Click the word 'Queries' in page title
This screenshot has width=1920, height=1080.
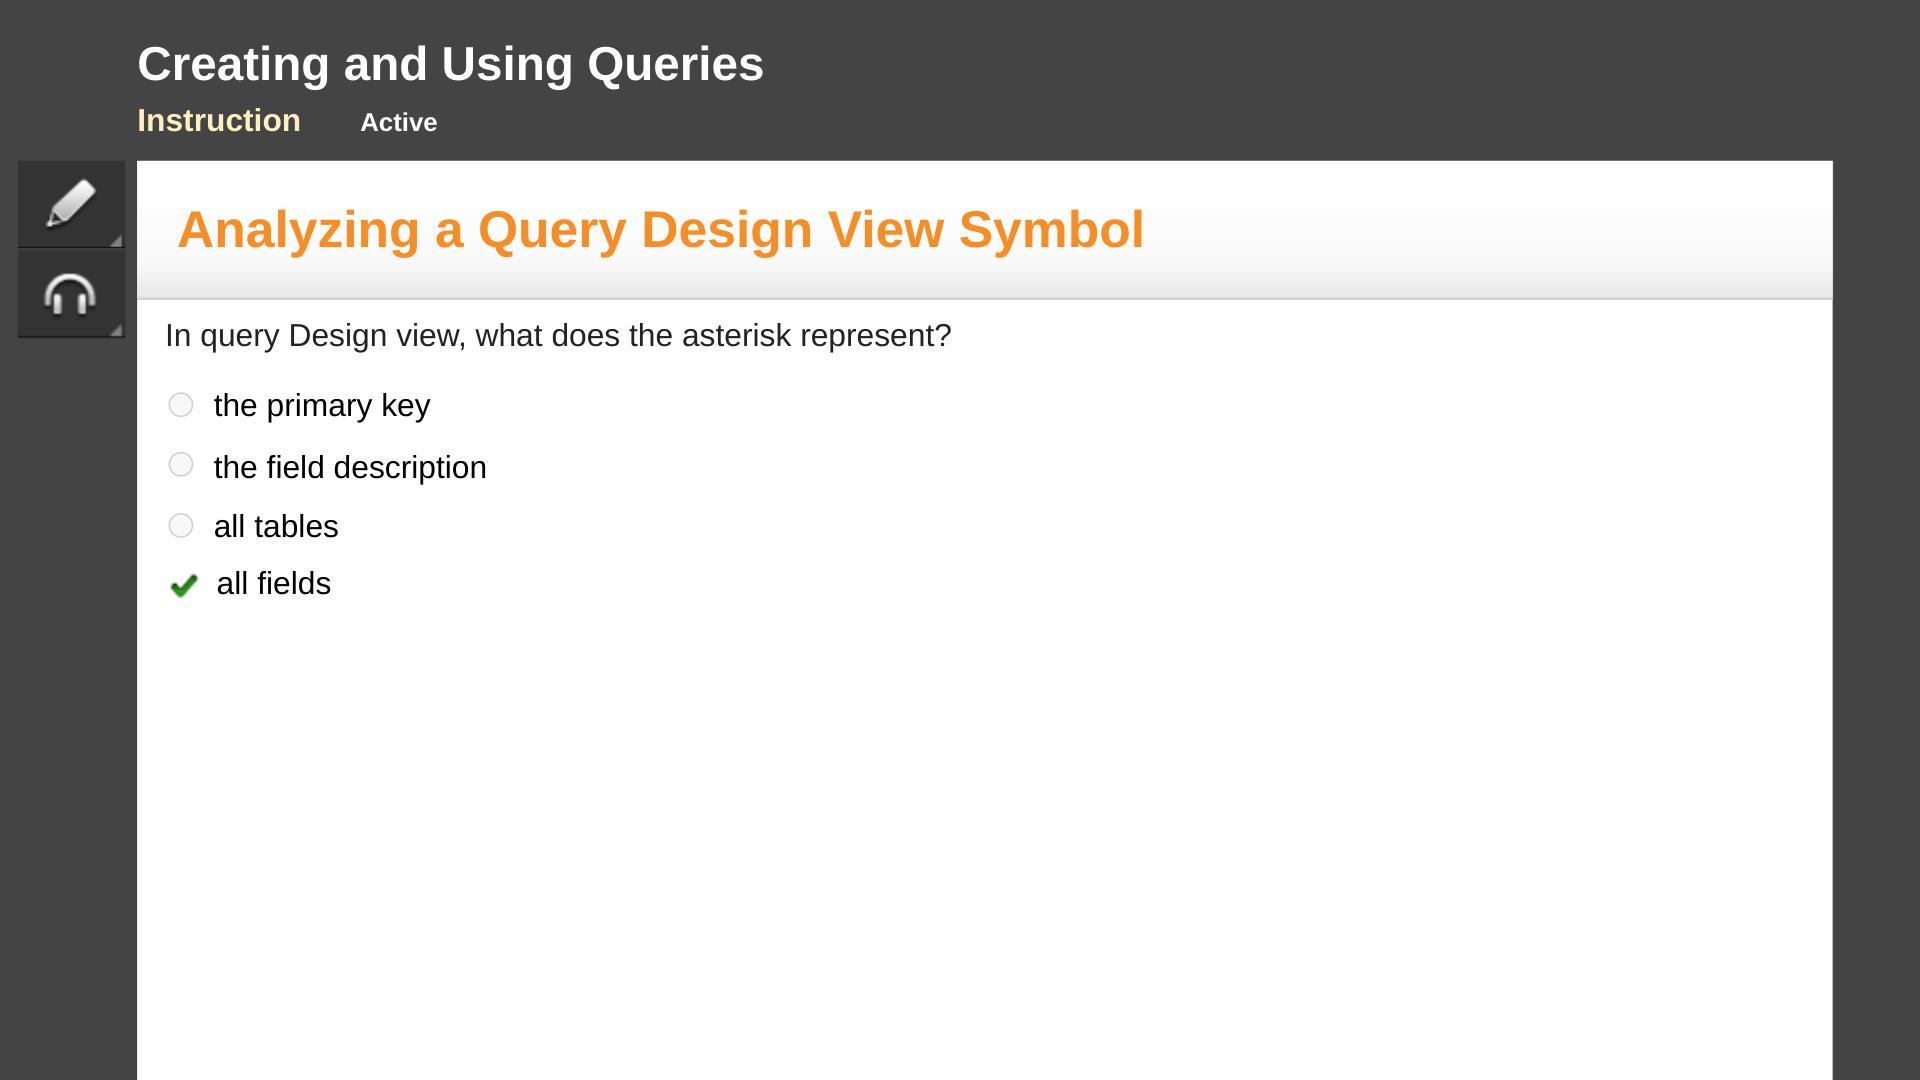pyautogui.click(x=675, y=65)
